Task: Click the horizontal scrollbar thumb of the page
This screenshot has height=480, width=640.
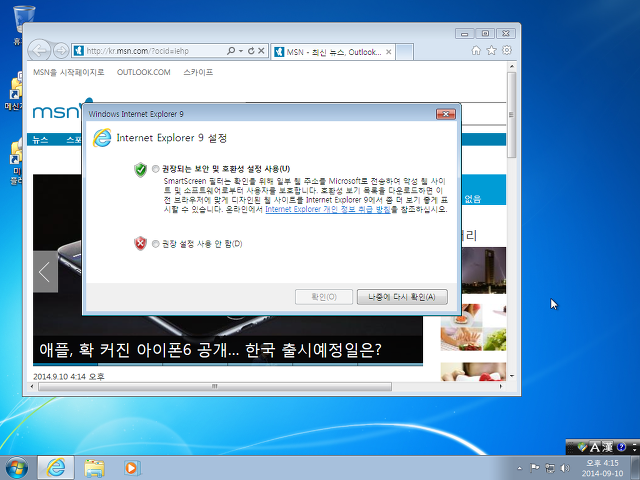Action: click(215, 386)
